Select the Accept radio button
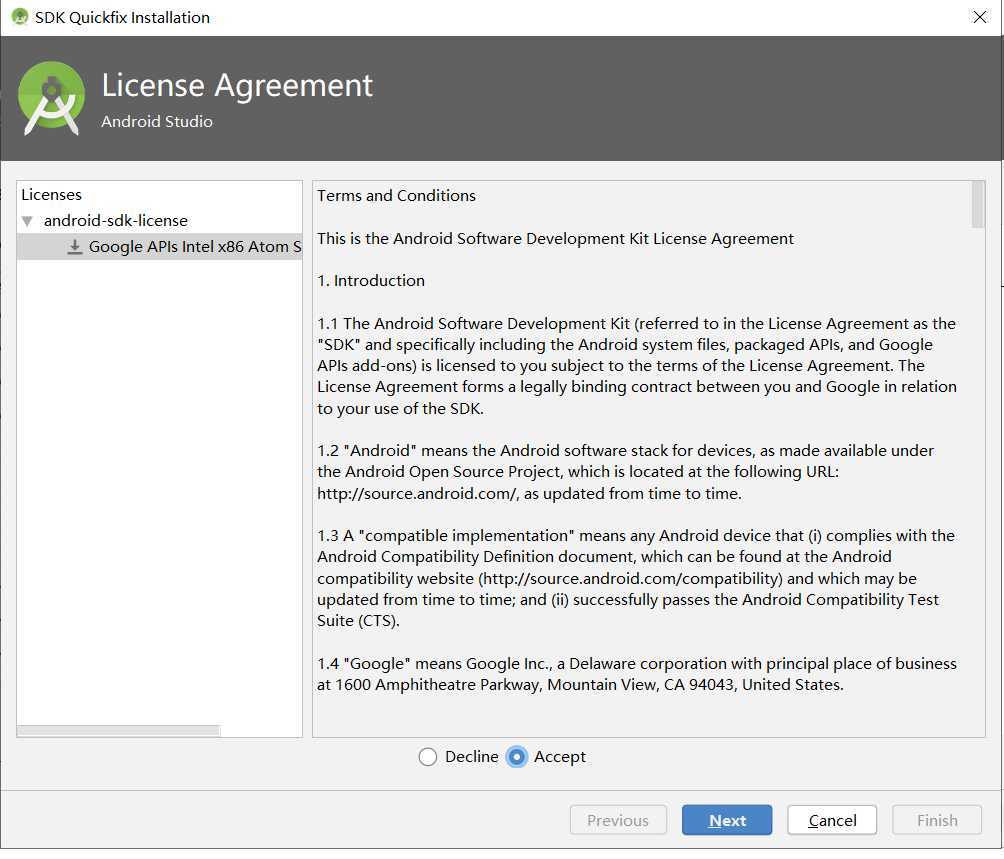 [516, 757]
